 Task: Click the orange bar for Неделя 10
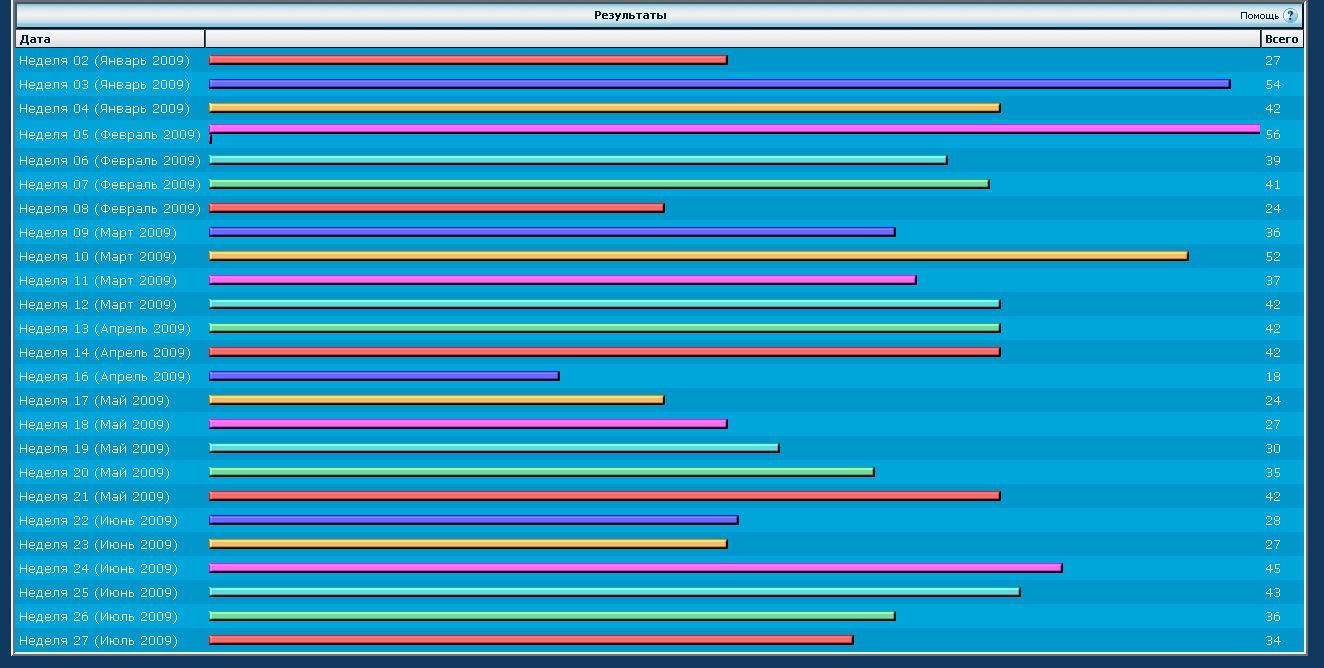pyautogui.click(x=698, y=256)
